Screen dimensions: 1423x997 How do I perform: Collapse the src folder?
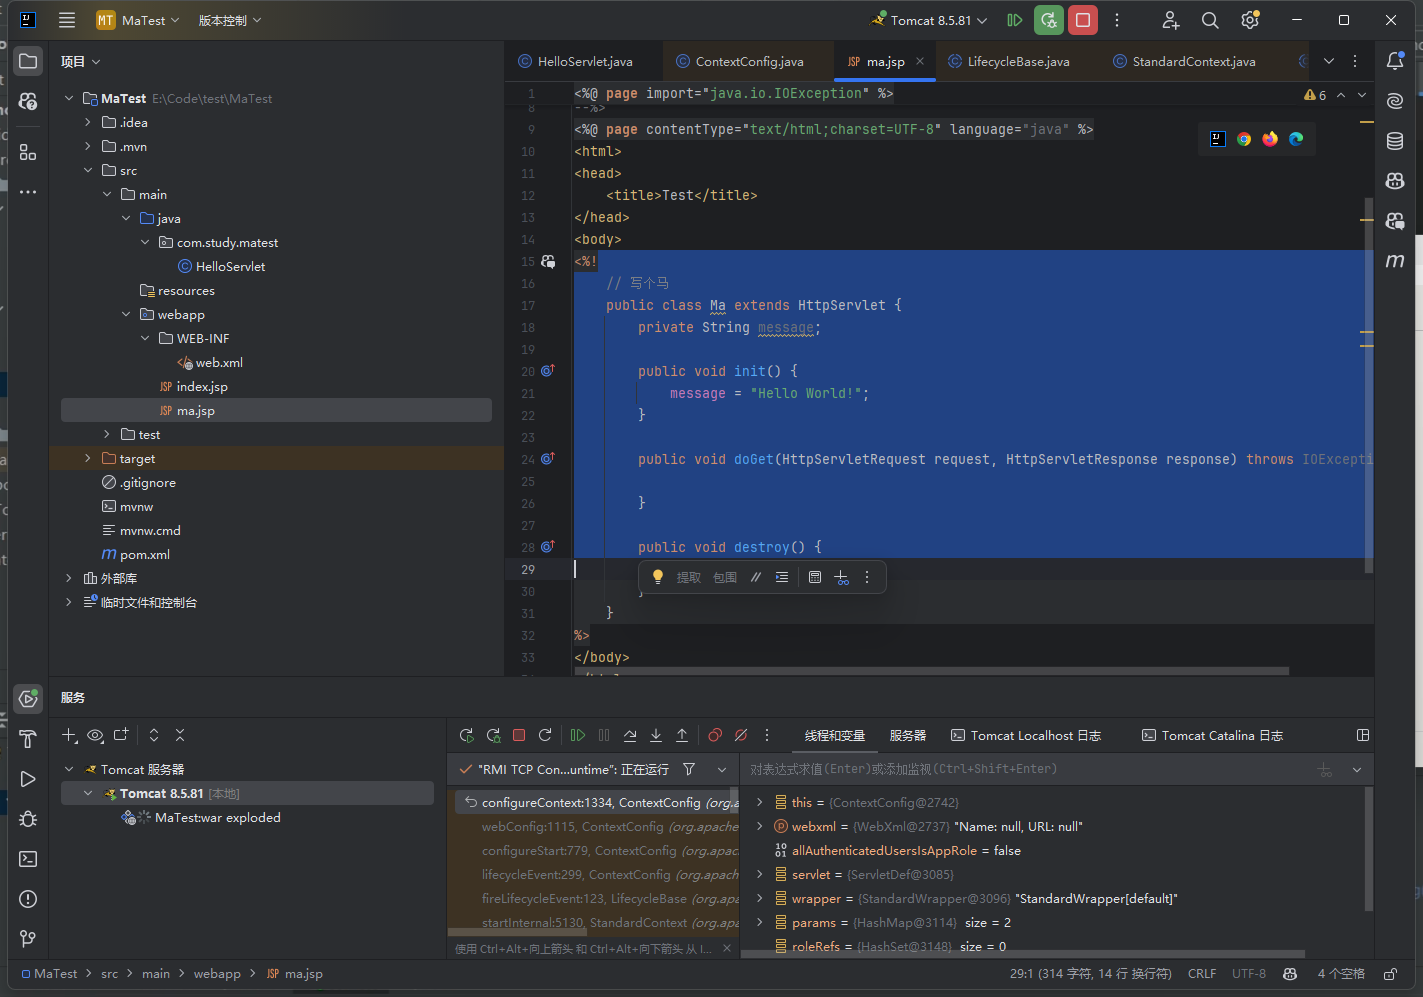(x=88, y=170)
